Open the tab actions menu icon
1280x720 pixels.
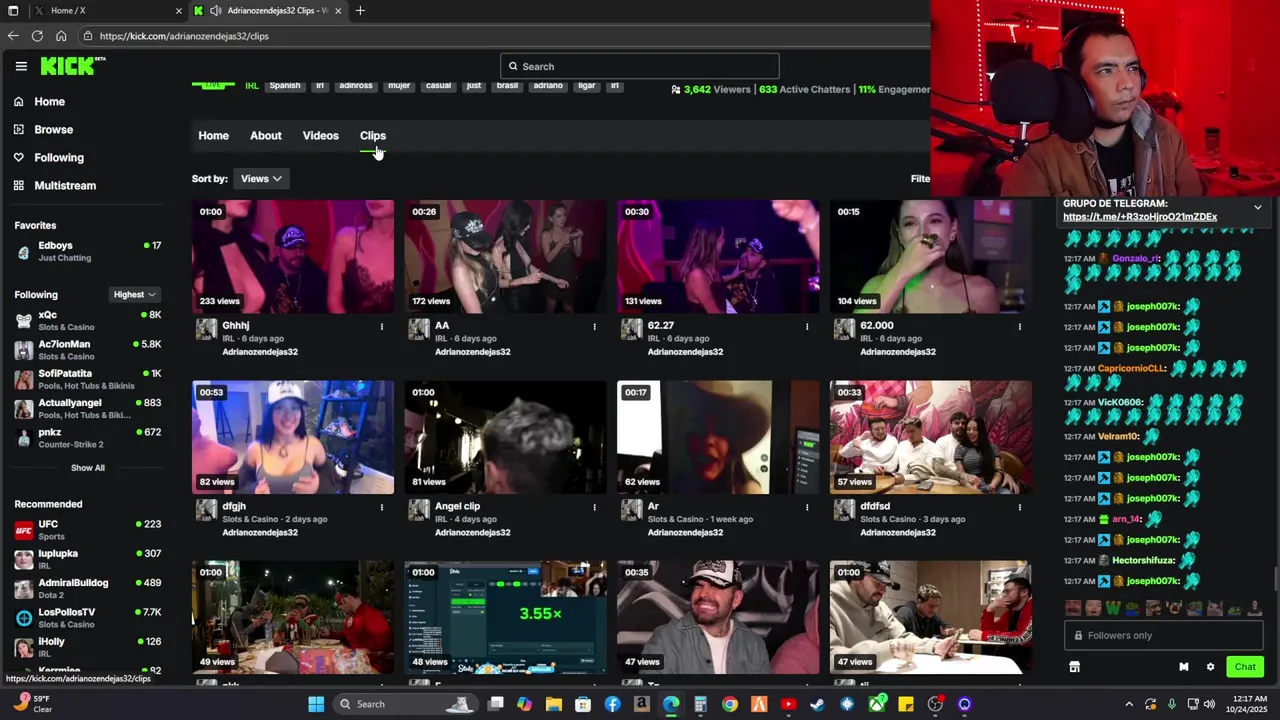point(13,11)
